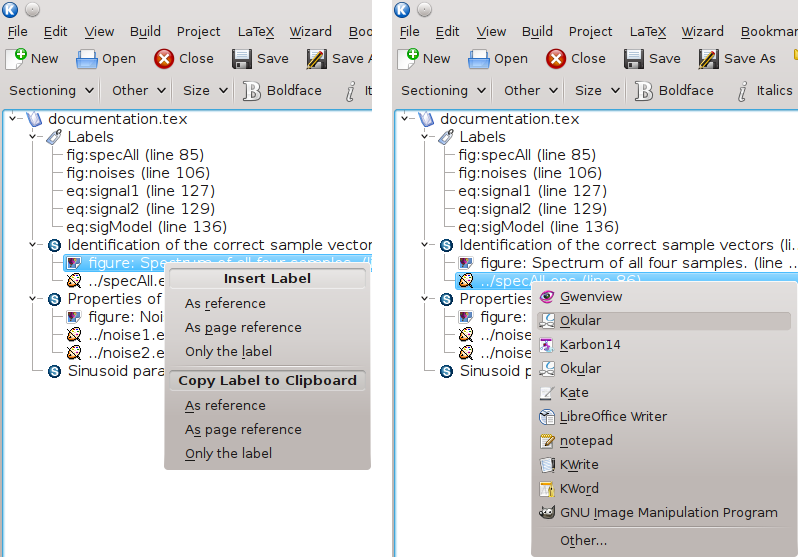The height and width of the screenshot is (557, 798).
Task: Open with KWord from context menu
Action: 664,488
